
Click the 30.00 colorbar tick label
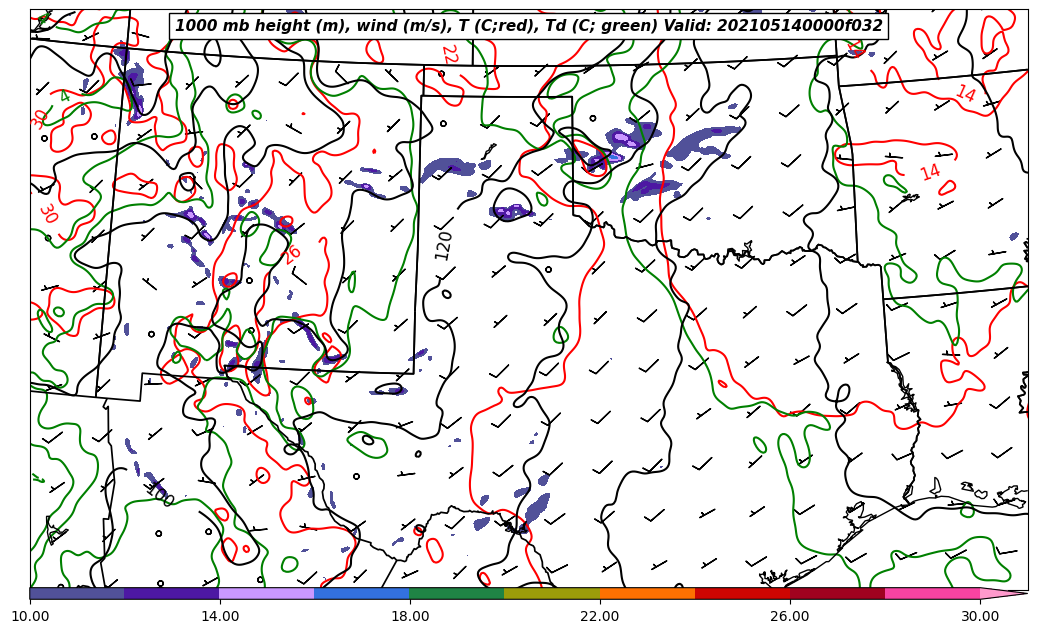coord(980,616)
